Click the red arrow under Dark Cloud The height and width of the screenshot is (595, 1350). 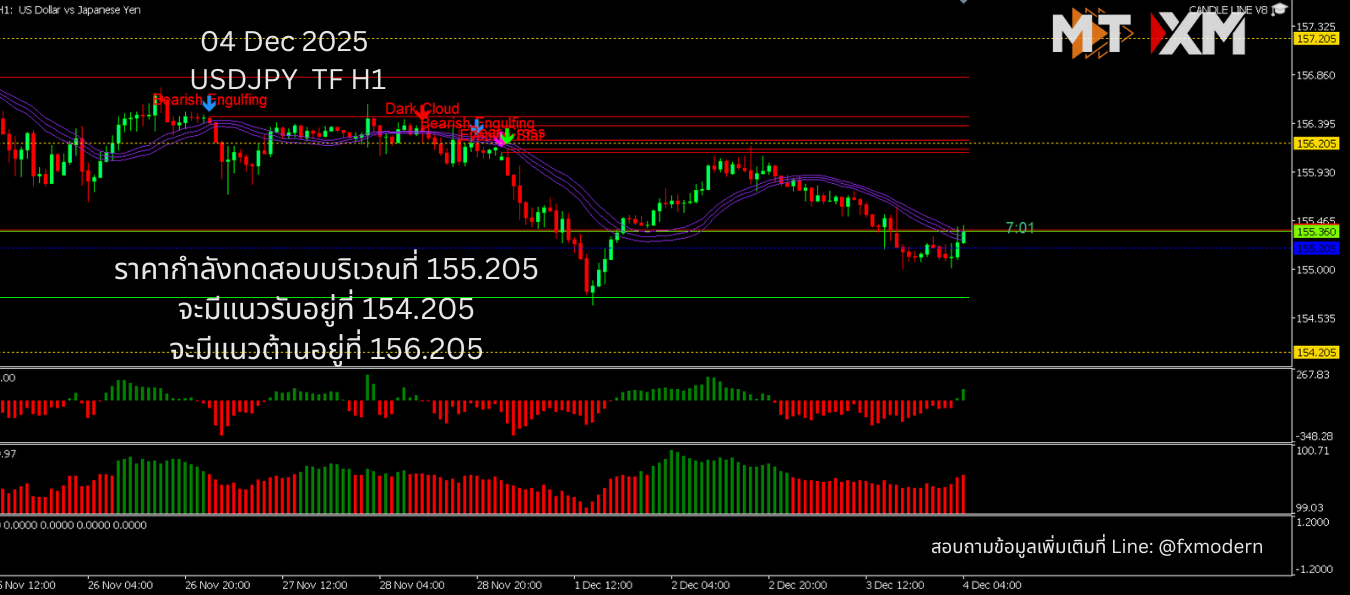point(423,111)
